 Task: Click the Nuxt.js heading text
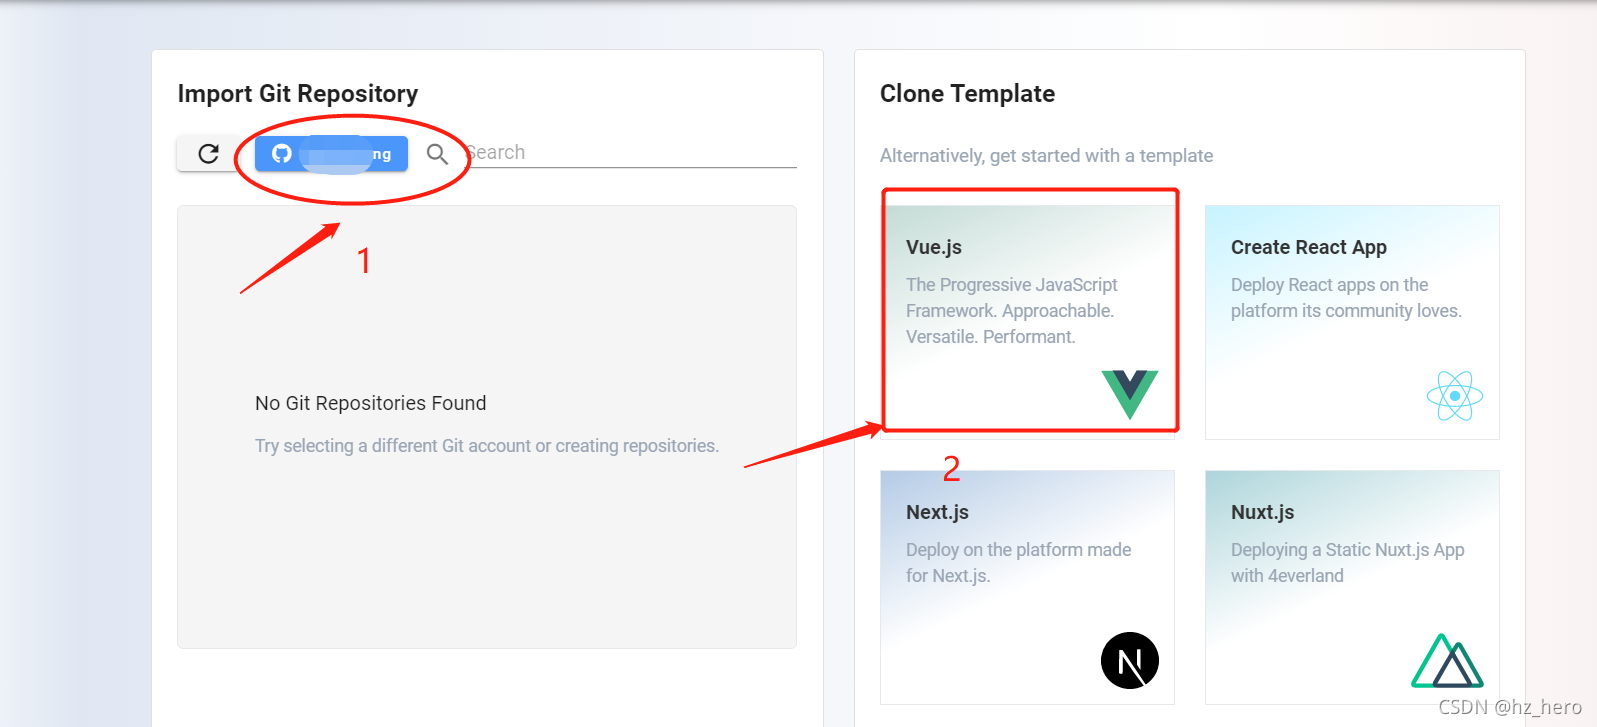click(1262, 512)
